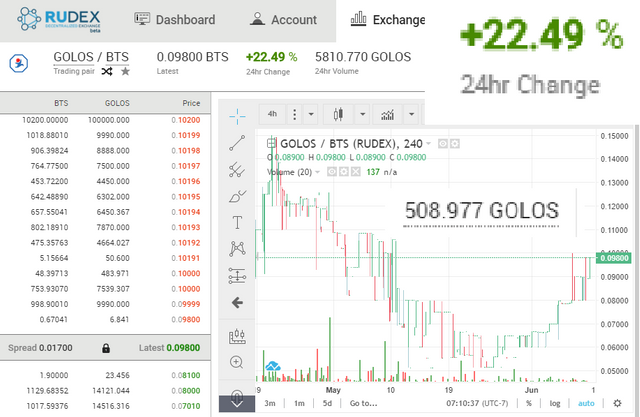Switch to the Exchange tab
Screen dimensions: 640x417
[x=387, y=19]
